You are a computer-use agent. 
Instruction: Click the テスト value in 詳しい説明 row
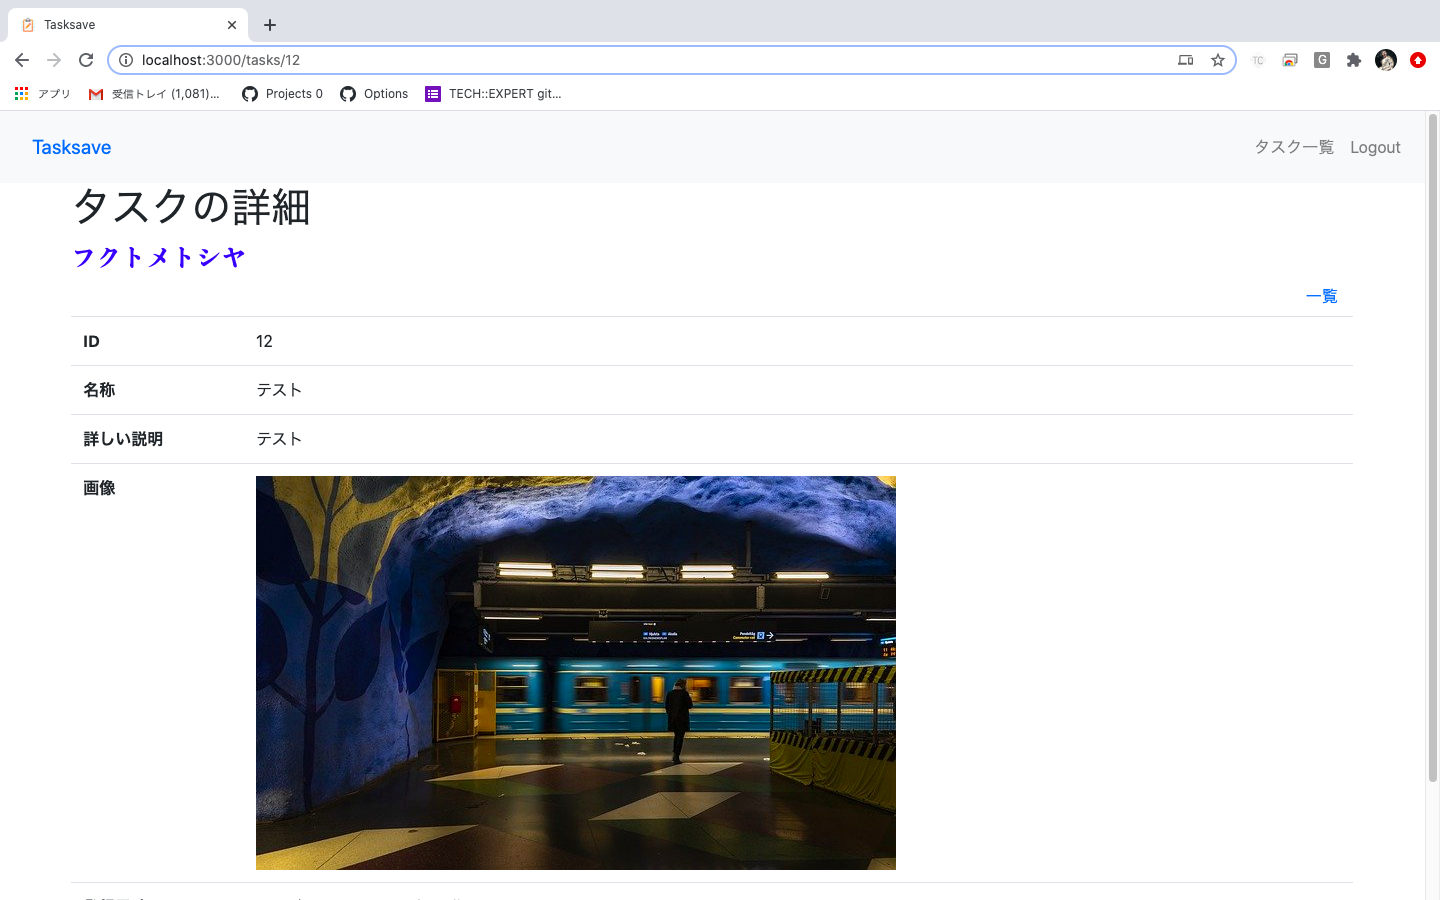[279, 439]
